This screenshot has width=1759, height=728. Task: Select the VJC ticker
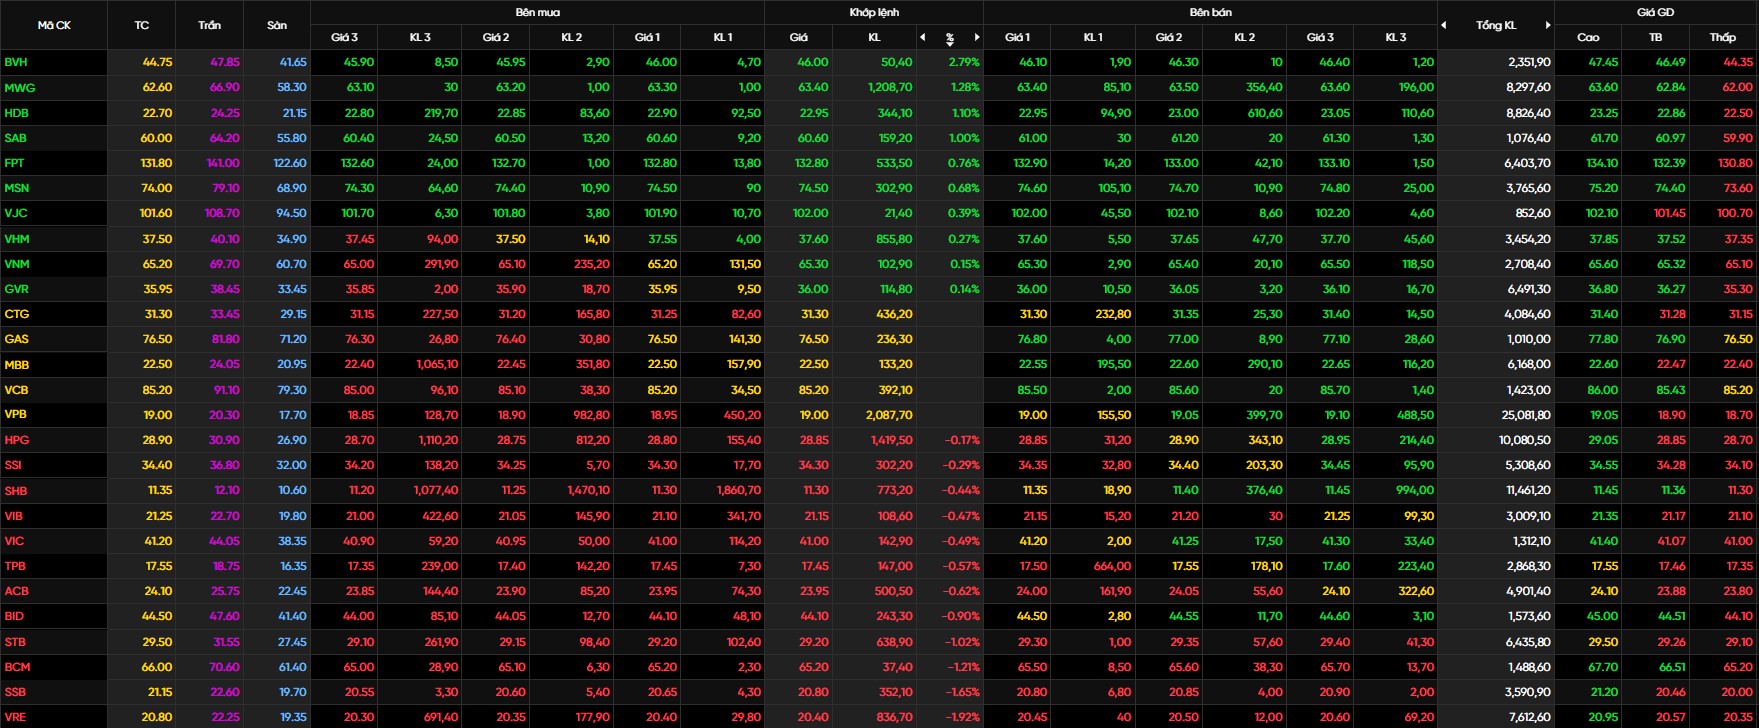coord(16,213)
